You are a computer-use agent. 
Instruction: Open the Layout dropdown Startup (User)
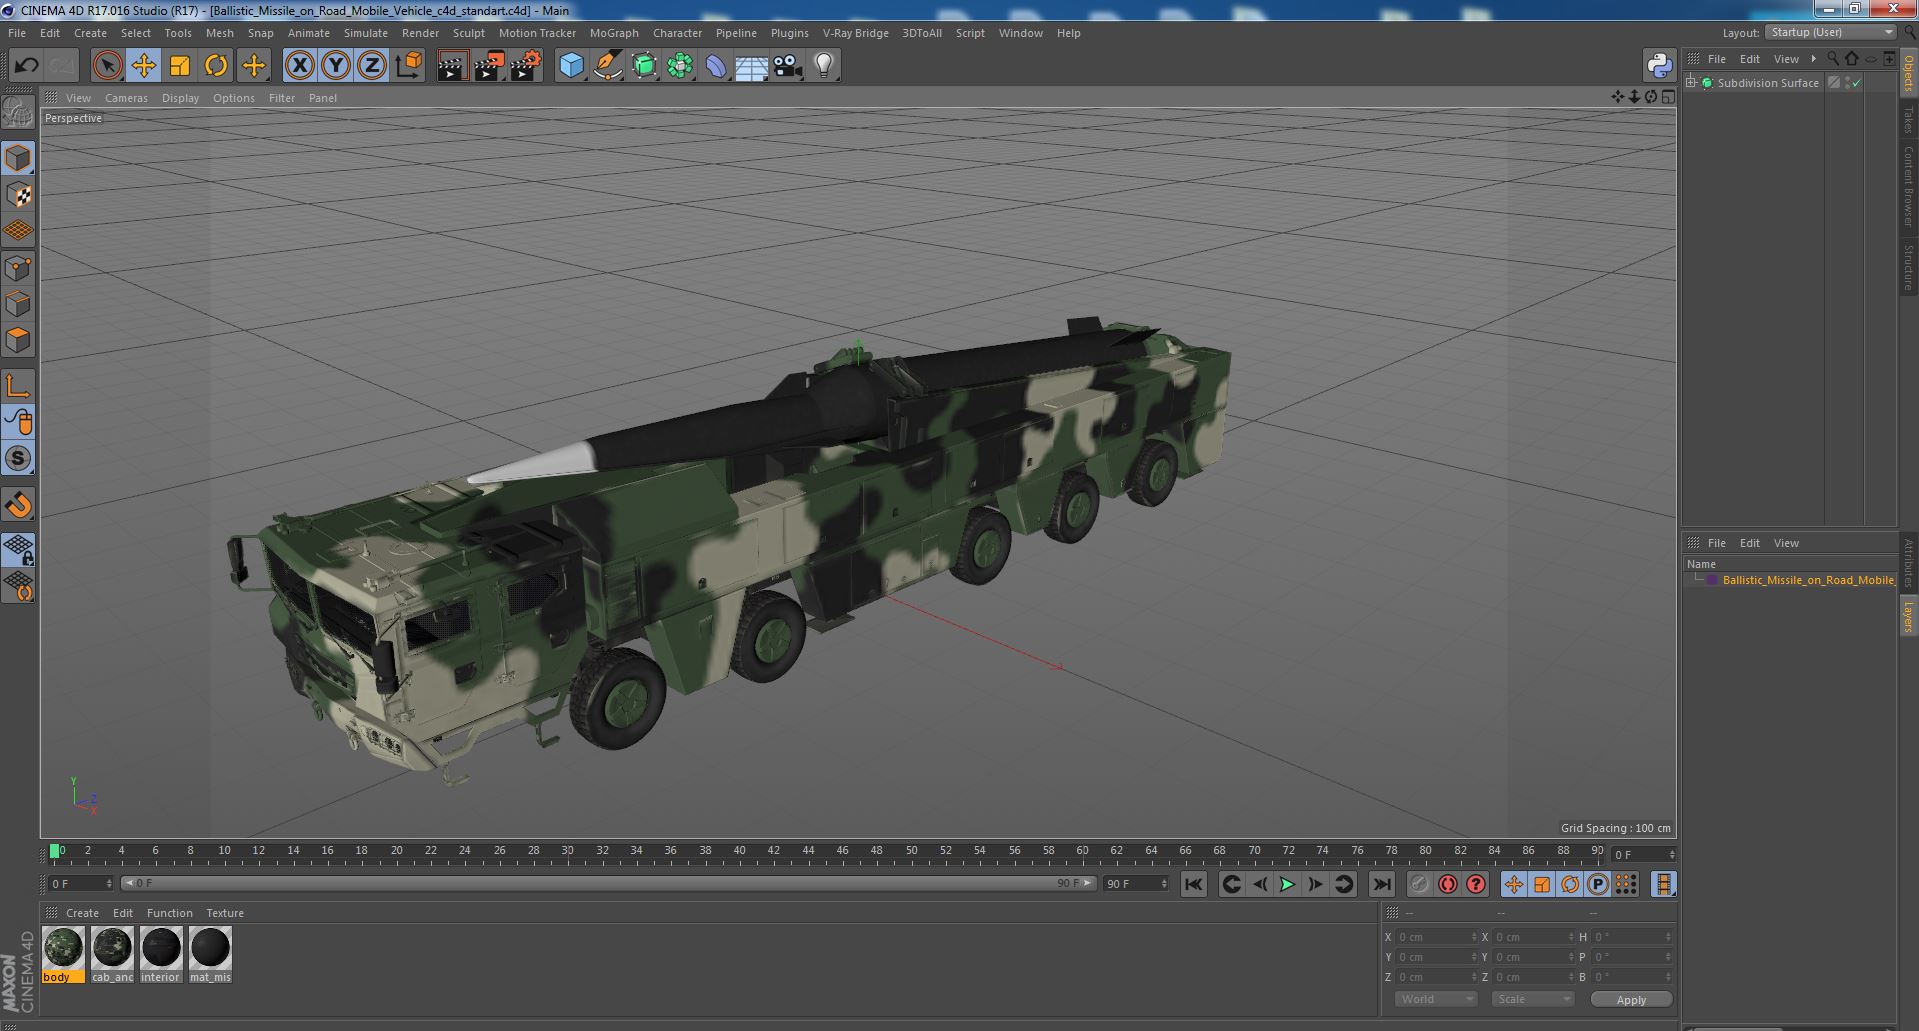coord(1831,33)
